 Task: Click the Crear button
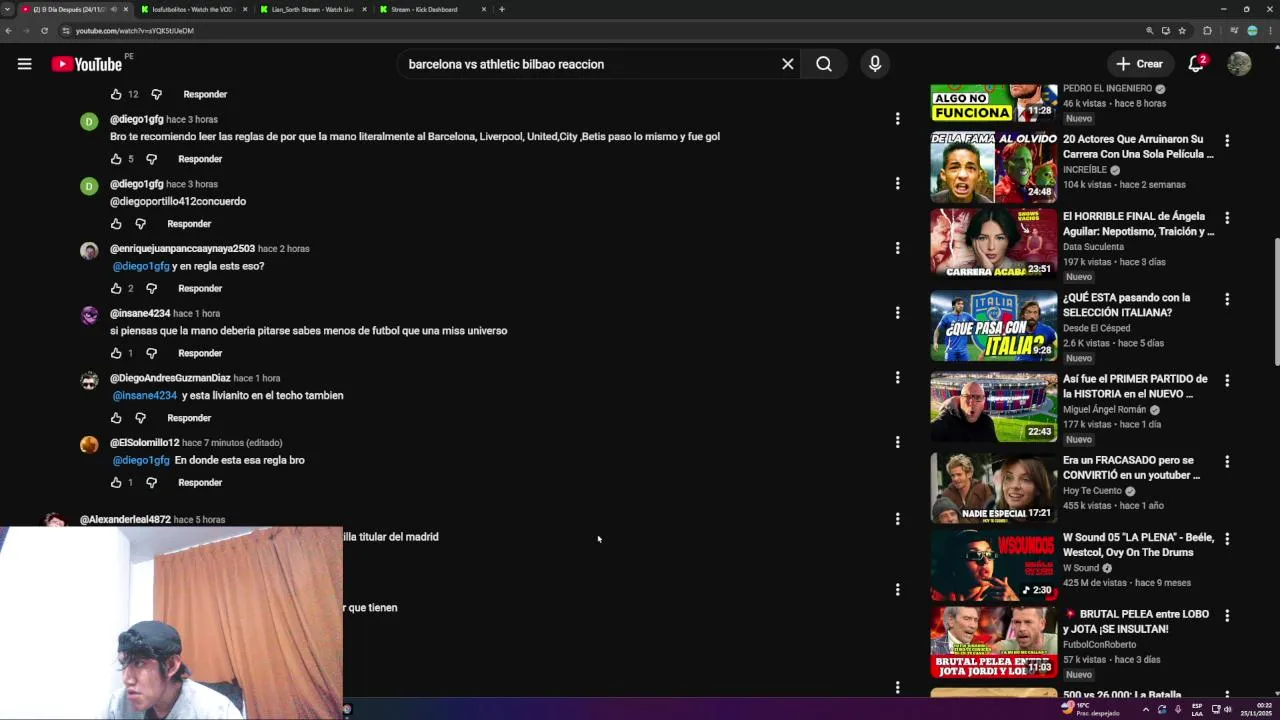(x=1140, y=64)
